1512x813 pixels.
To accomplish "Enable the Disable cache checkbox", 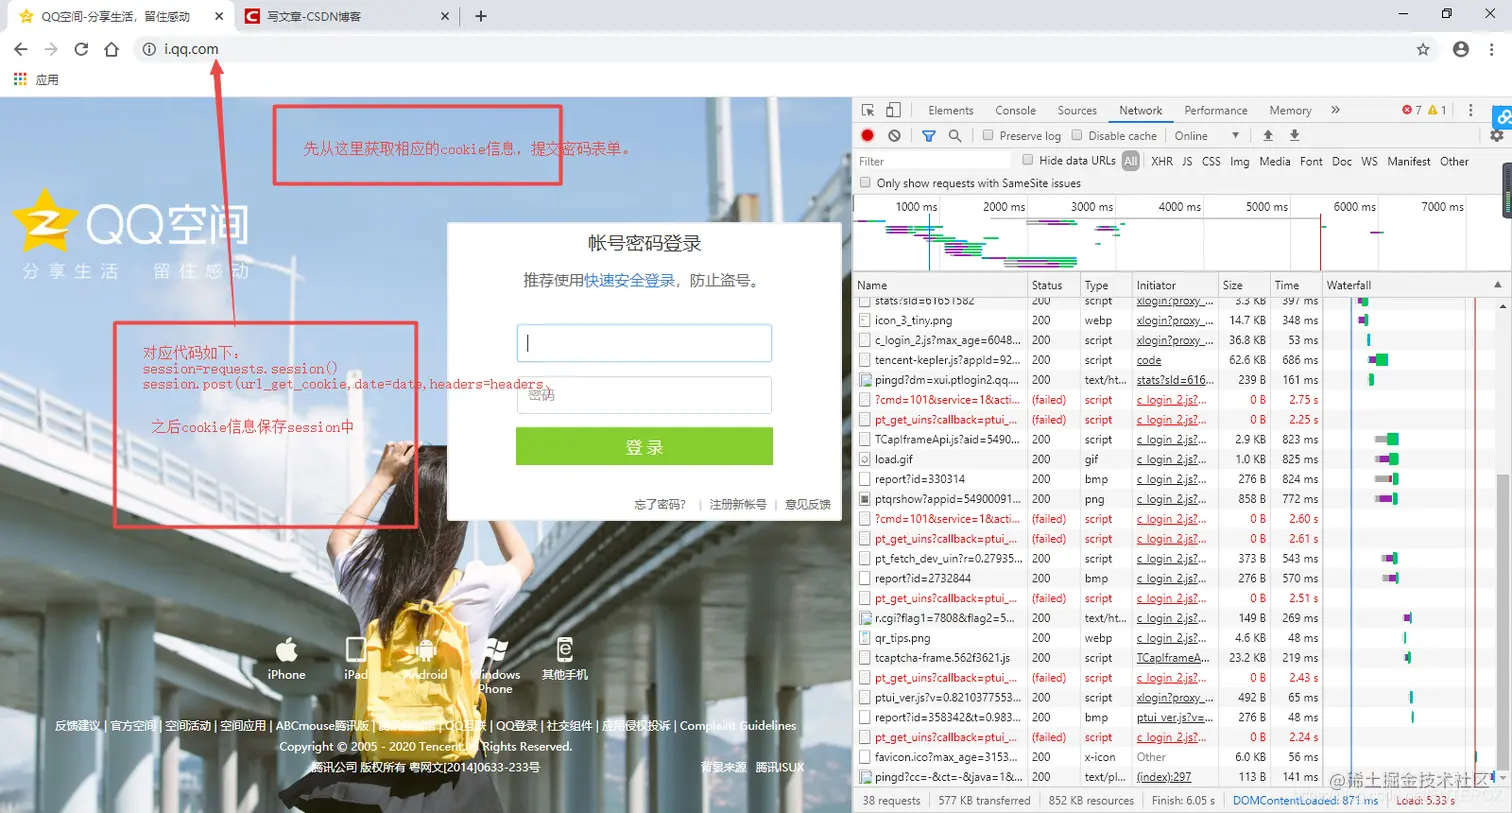I will click(1077, 136).
